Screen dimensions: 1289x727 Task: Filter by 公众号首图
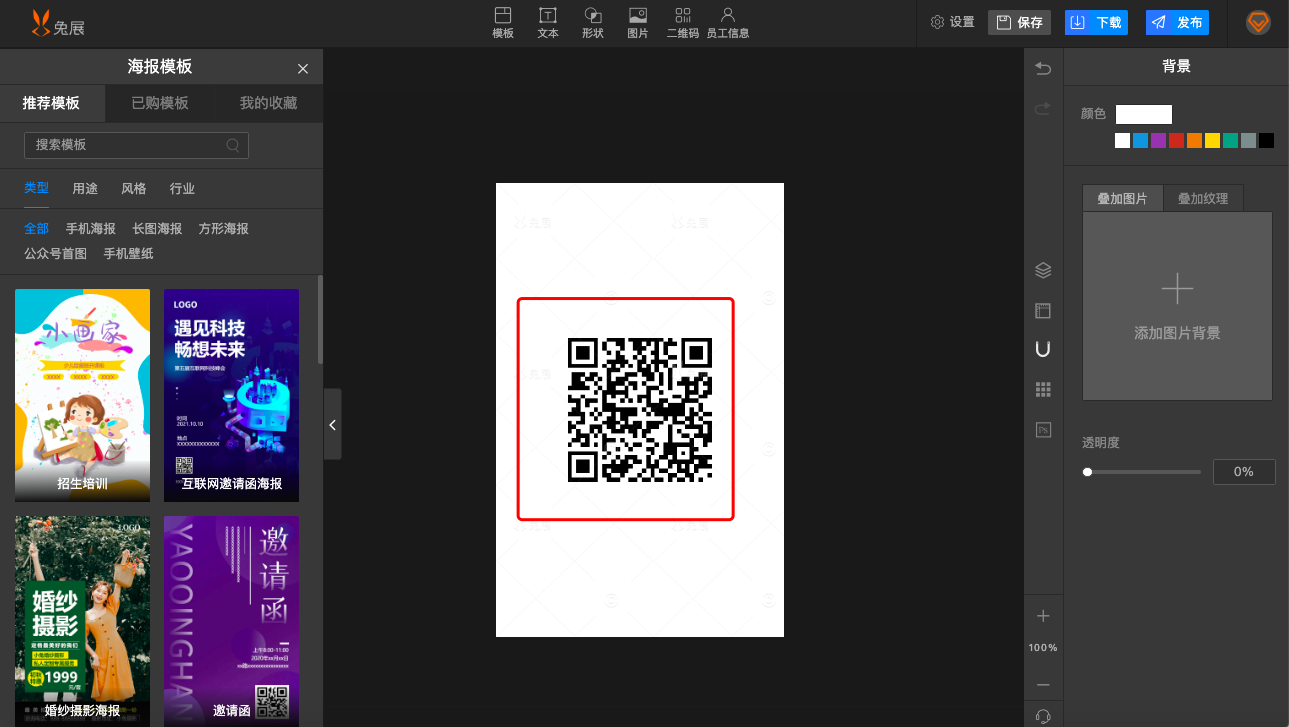(55, 254)
